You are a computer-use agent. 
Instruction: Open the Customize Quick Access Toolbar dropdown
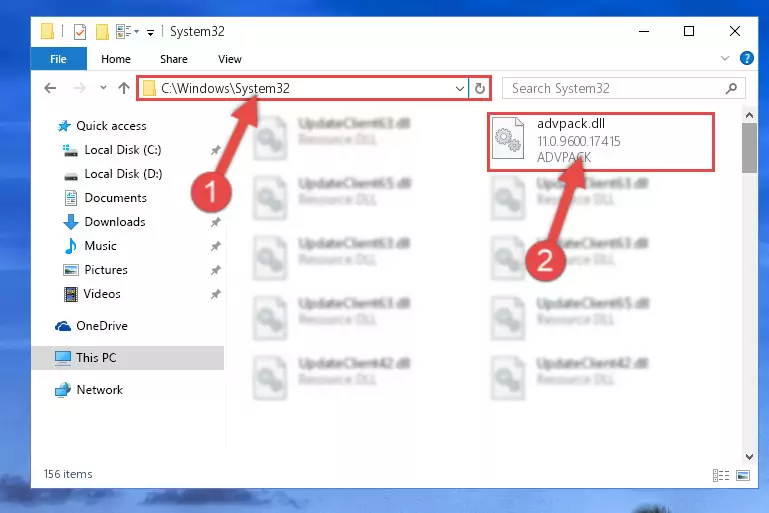click(x=150, y=33)
